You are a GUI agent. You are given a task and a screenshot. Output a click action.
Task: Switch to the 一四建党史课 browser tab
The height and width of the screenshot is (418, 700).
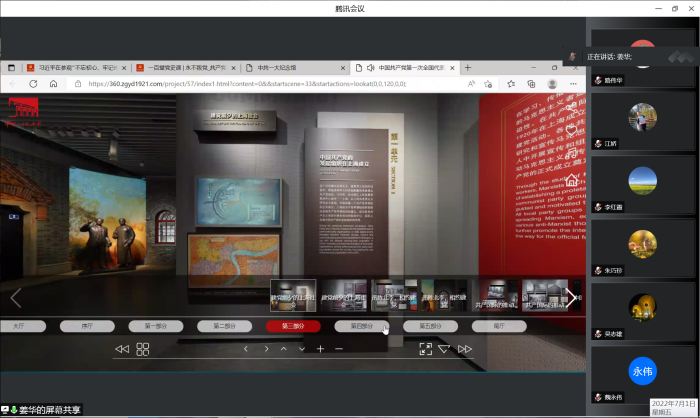click(187, 68)
